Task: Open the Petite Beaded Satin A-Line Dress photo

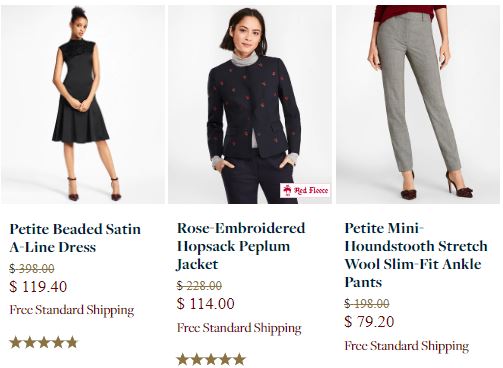Action: coord(83,104)
